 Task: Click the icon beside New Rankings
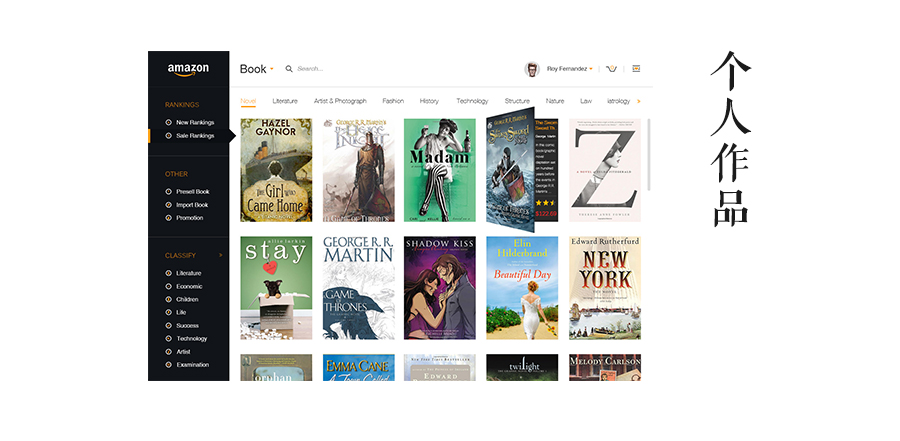[169, 122]
